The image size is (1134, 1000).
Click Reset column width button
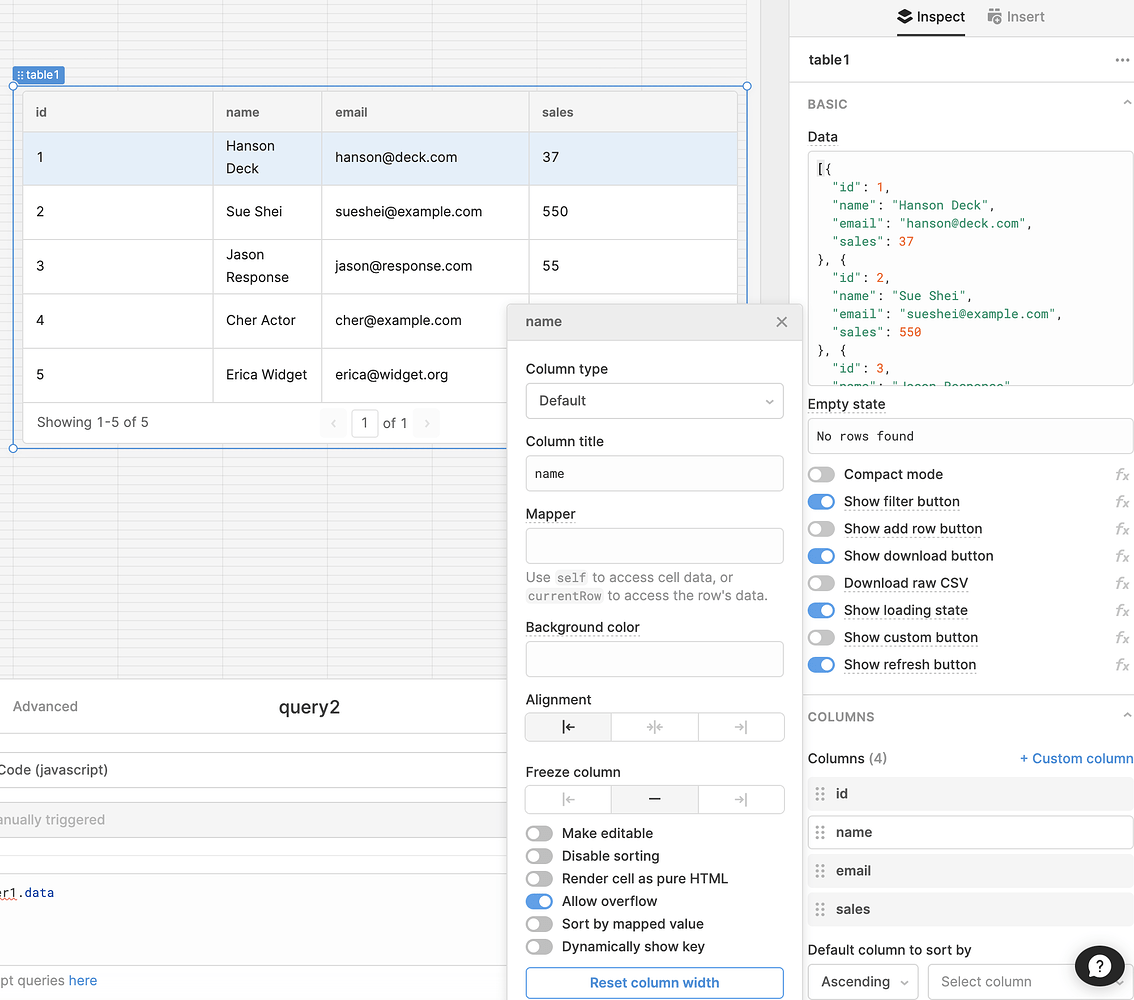654,983
